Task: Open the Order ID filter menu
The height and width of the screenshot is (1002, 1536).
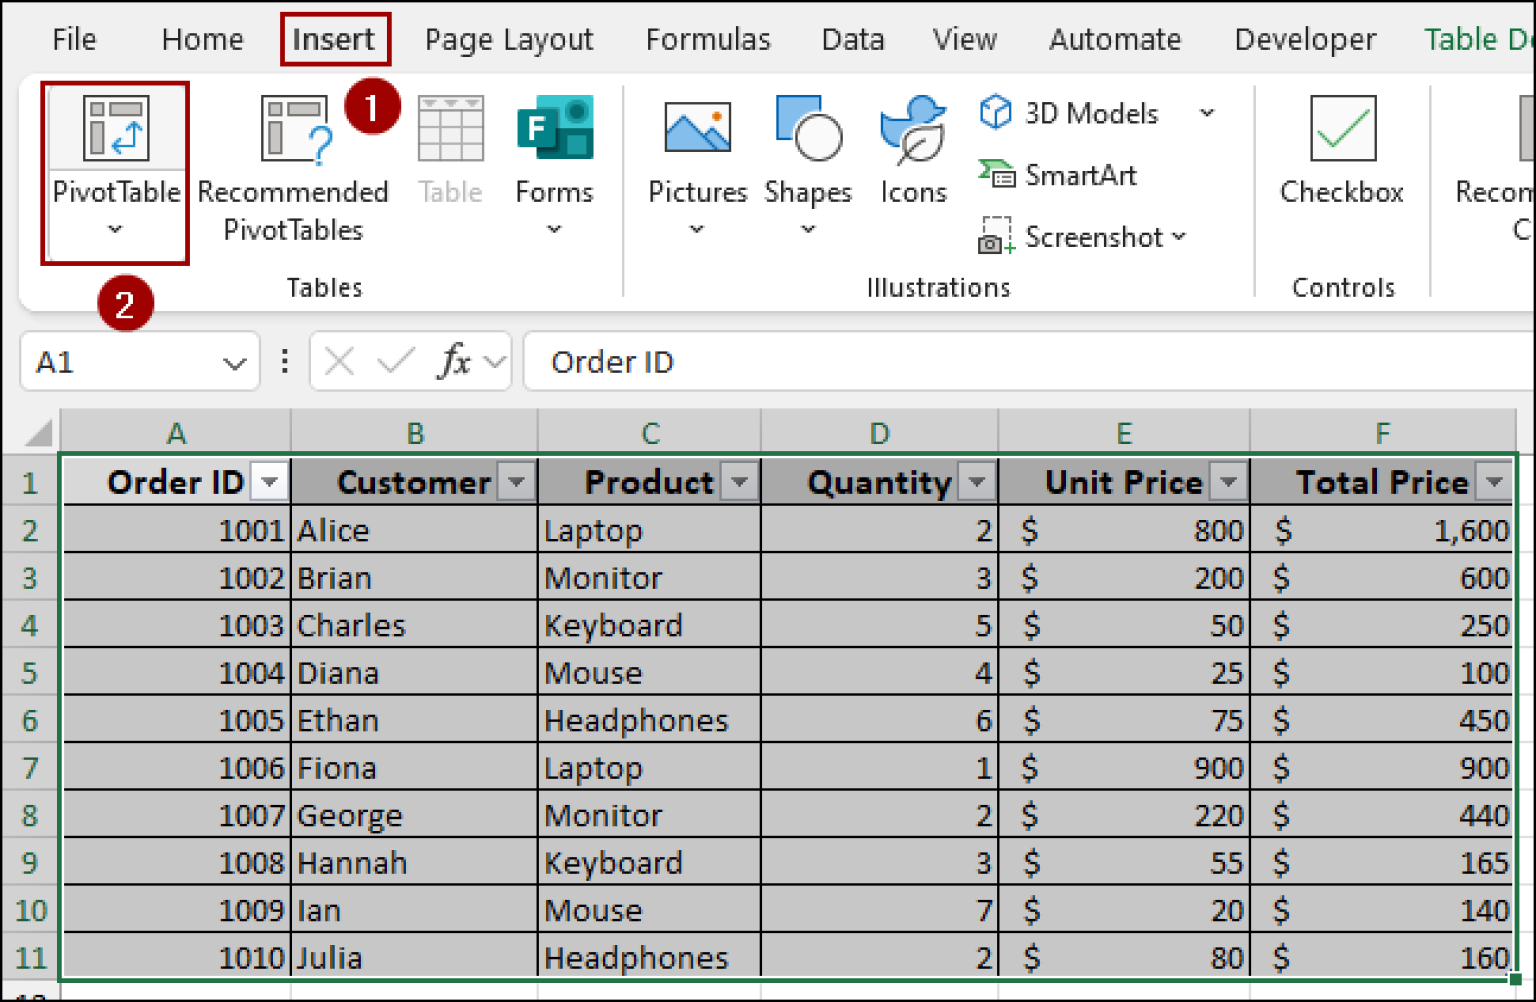Action: coord(268,481)
